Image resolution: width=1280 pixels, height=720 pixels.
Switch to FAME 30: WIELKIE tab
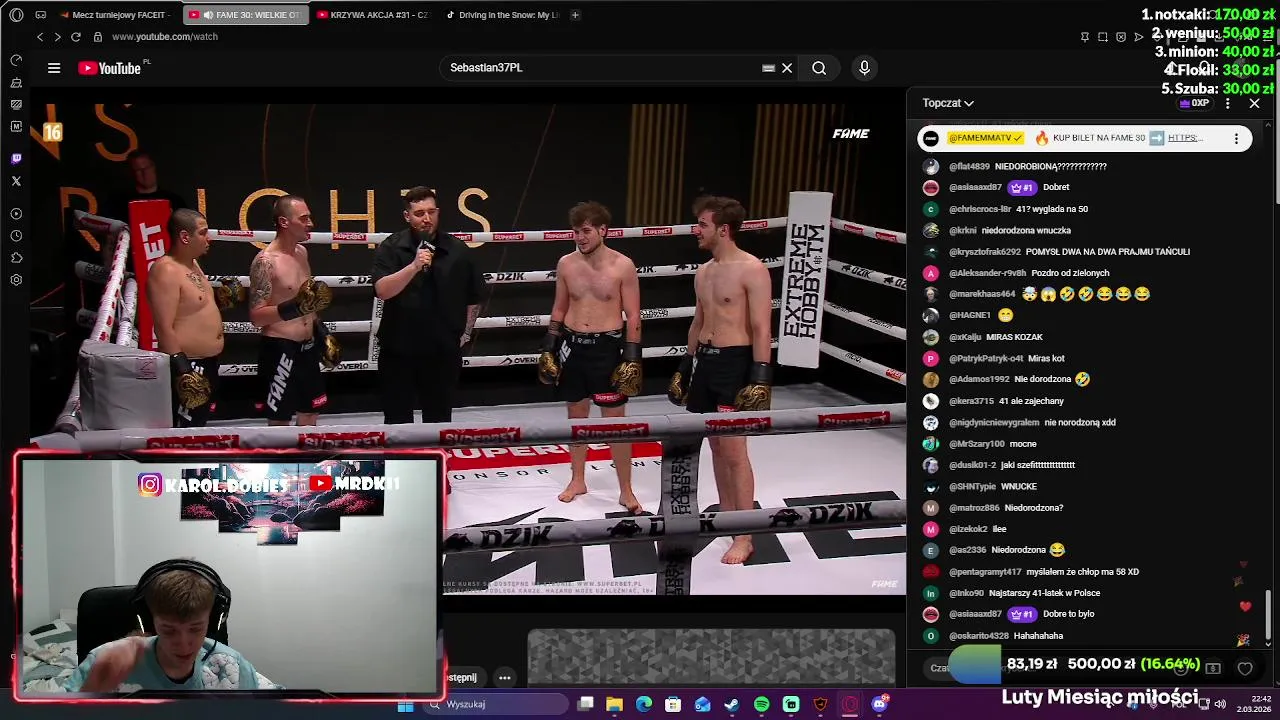coord(245,15)
